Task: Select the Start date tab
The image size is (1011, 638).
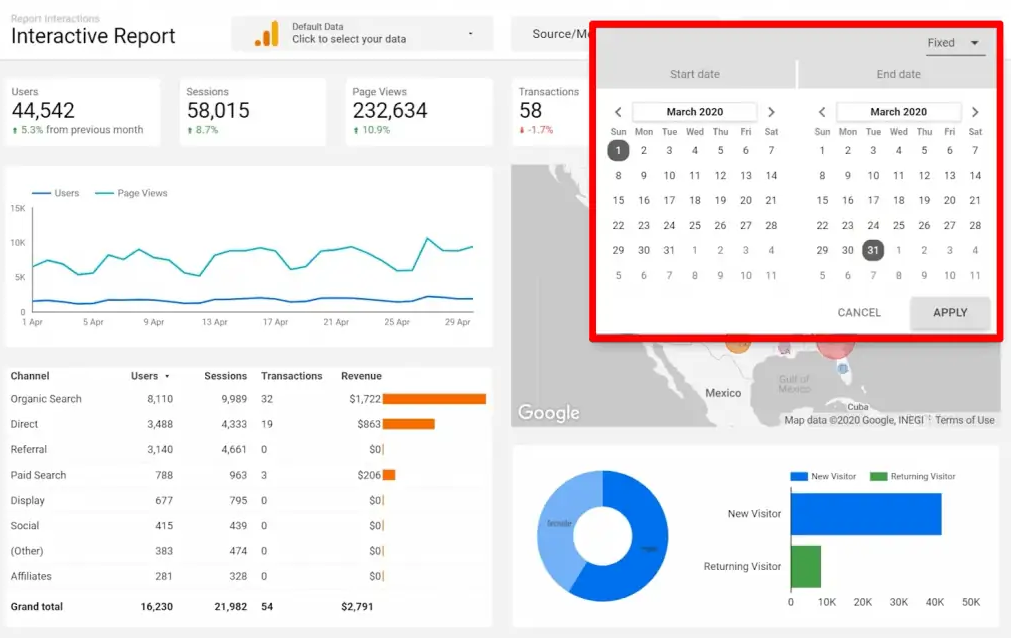Action: pos(694,74)
